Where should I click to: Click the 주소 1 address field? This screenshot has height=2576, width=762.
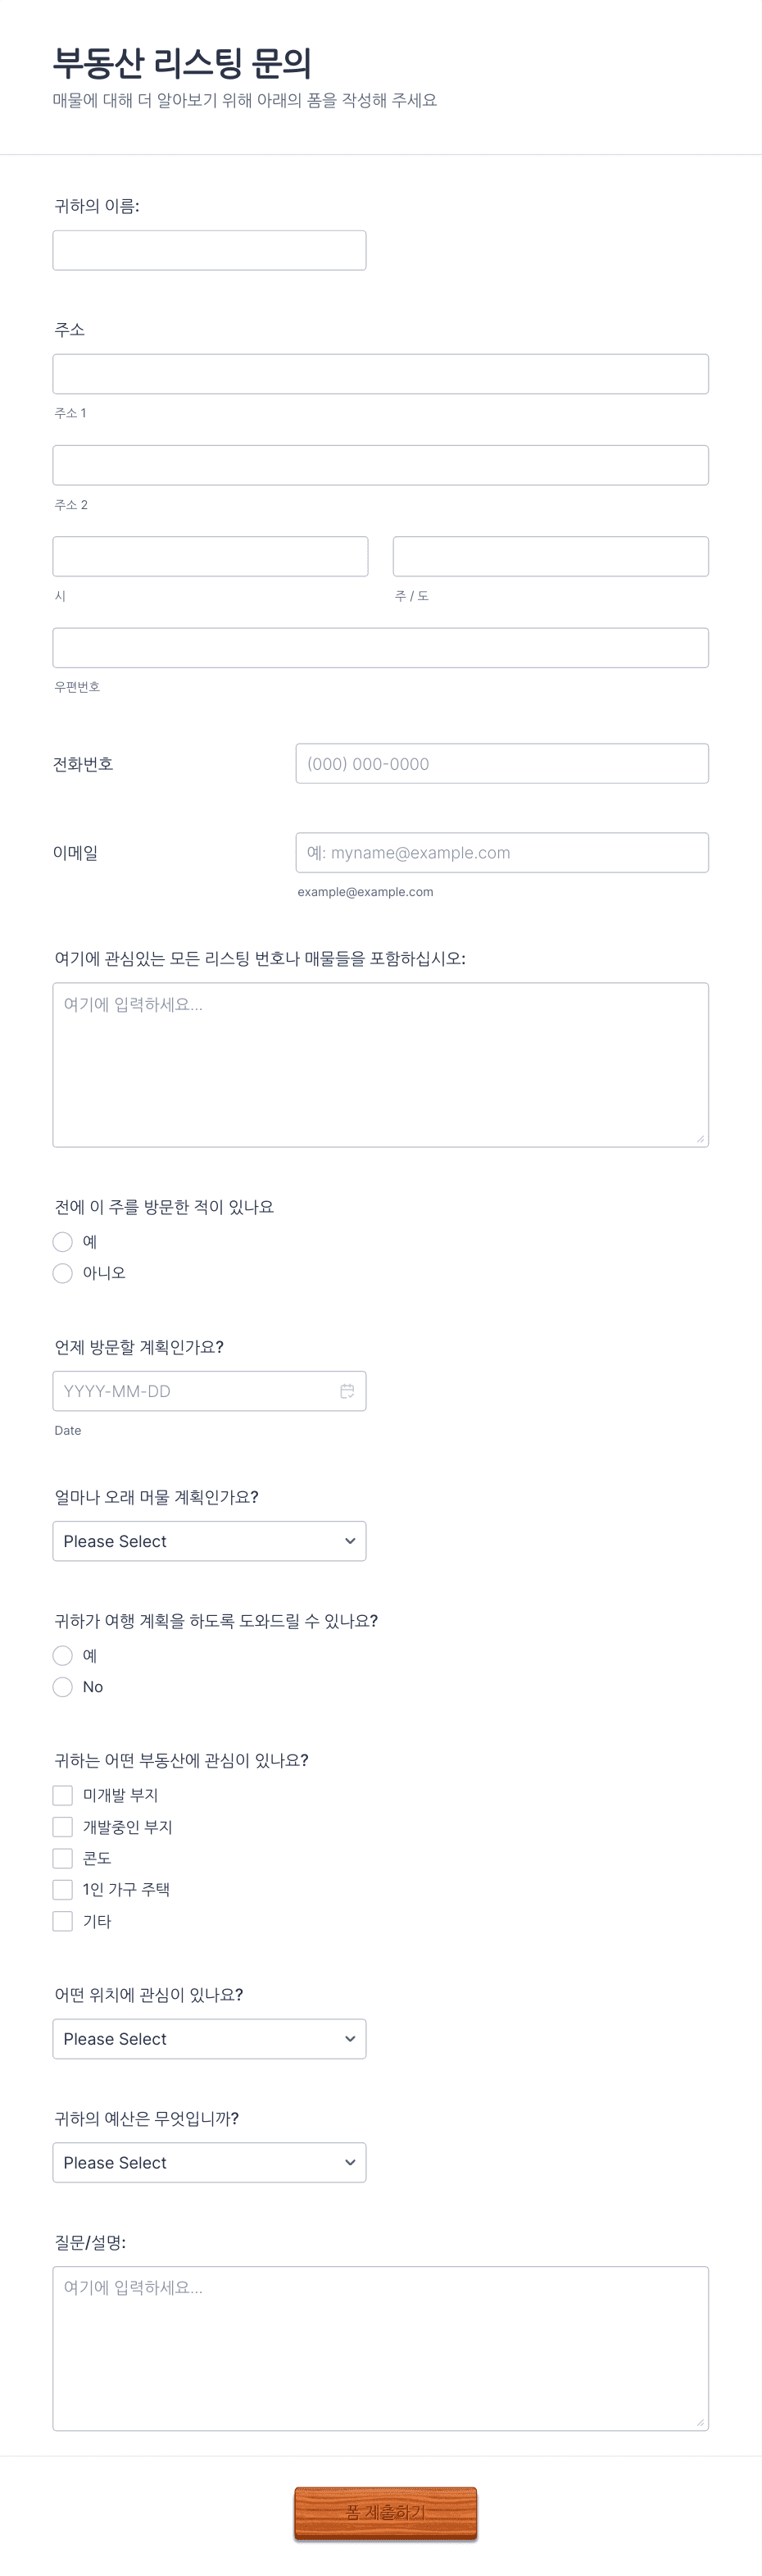tap(380, 374)
